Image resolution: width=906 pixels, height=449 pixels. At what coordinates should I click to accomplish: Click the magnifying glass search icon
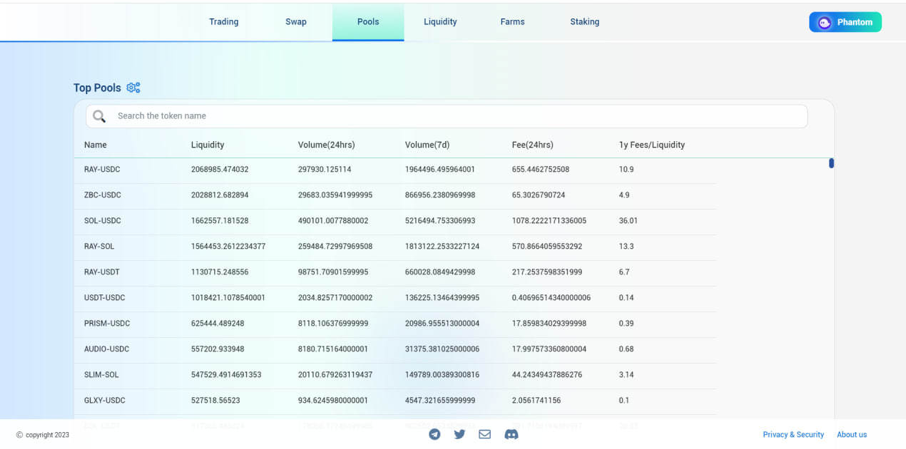99,116
